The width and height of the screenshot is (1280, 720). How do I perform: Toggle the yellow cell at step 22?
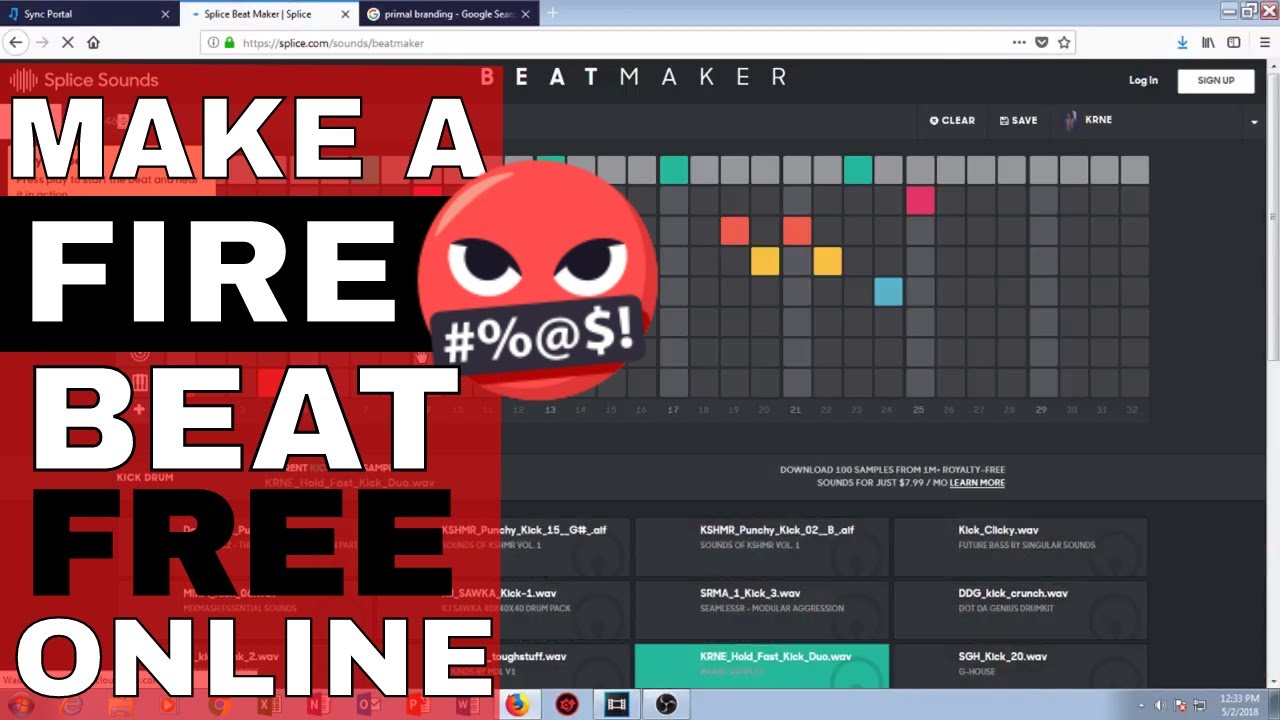tap(827, 261)
